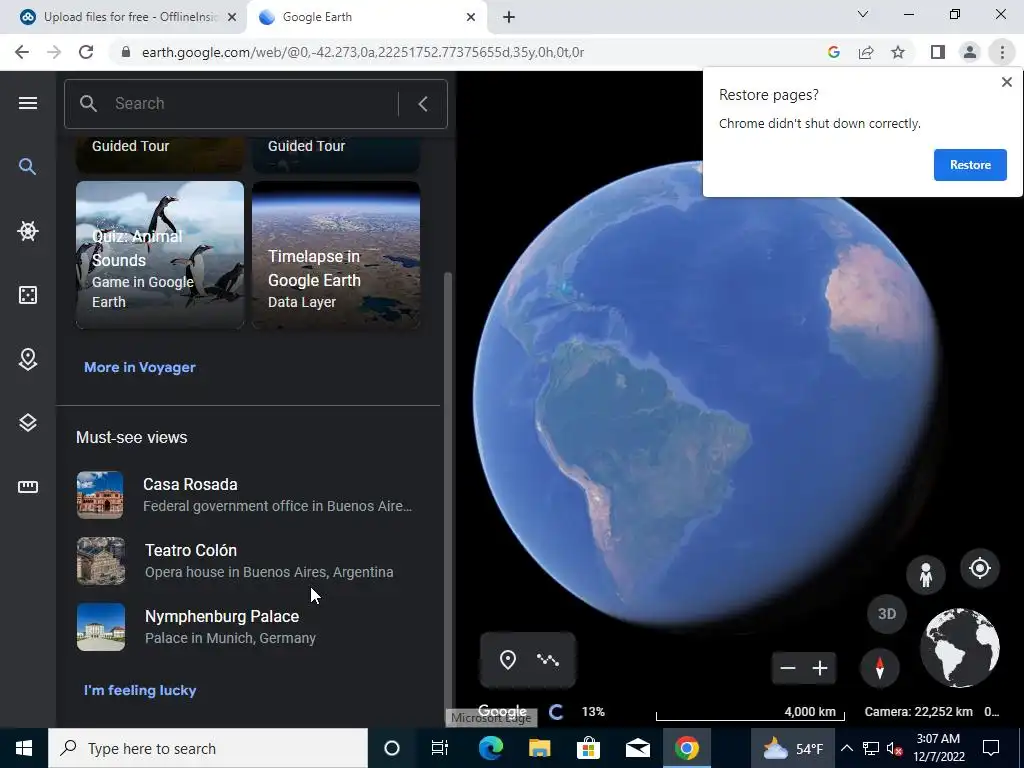1024x768 pixels.
Task: Open Timelapse in Google Earth card
Action: [336, 255]
